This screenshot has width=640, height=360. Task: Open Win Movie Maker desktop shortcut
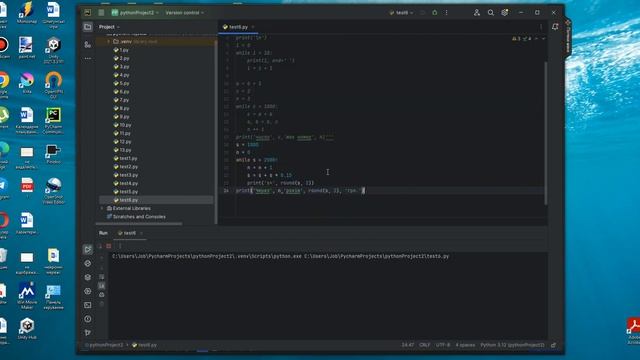pyautogui.click(x=27, y=296)
